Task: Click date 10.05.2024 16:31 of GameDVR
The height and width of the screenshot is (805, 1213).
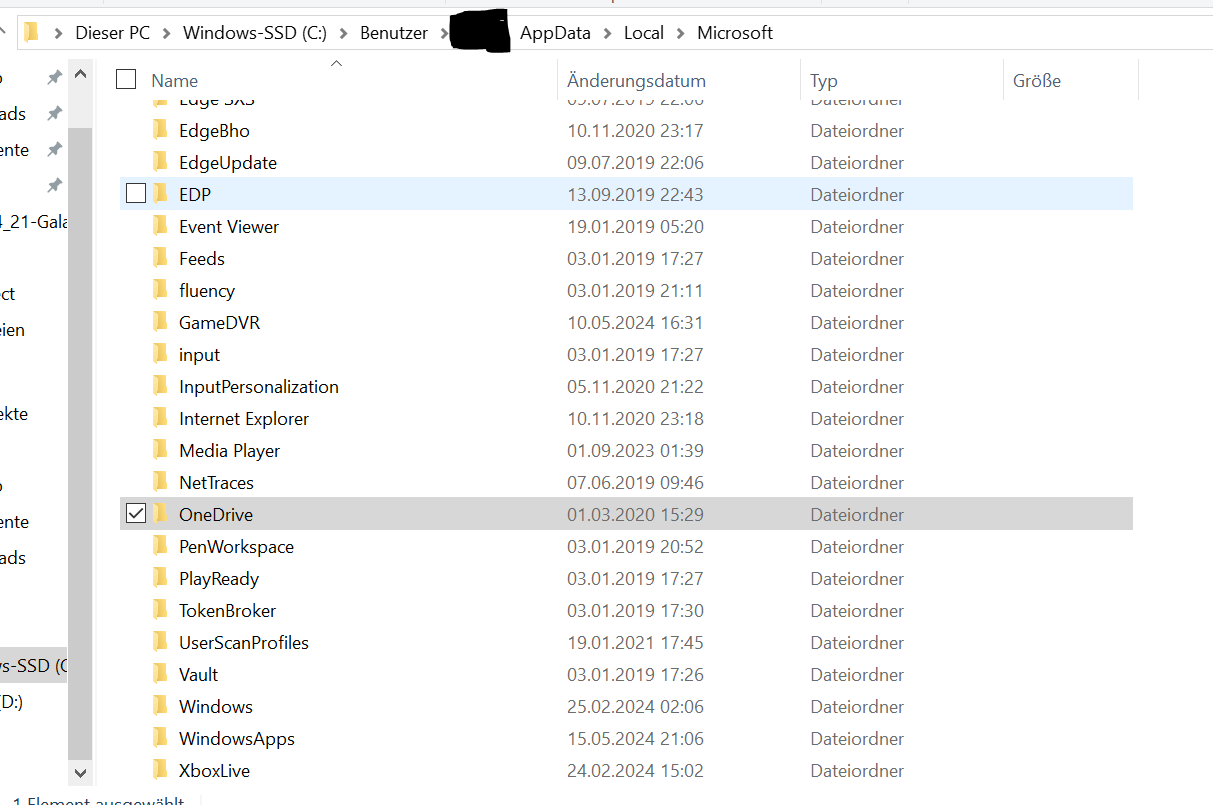Action: tap(635, 322)
